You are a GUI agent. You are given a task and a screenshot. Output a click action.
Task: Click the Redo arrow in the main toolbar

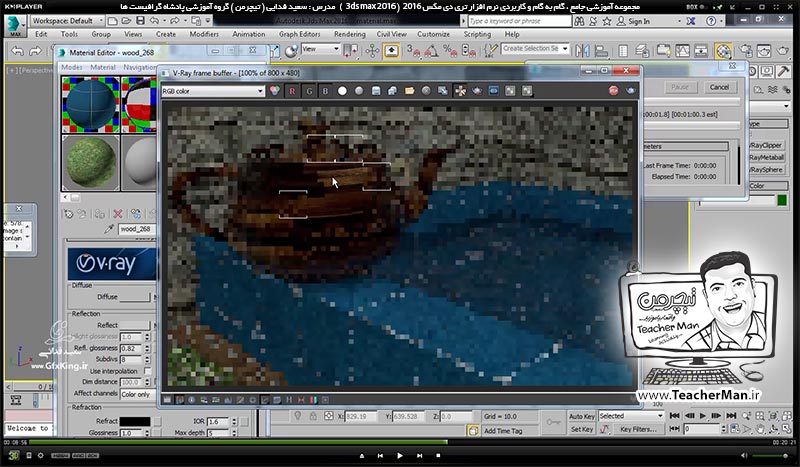pos(35,51)
